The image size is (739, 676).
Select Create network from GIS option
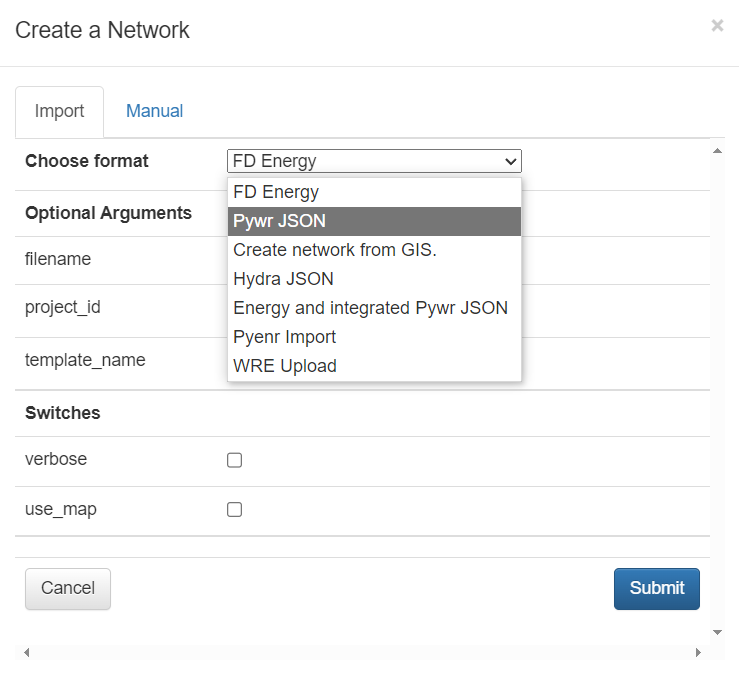(x=335, y=250)
